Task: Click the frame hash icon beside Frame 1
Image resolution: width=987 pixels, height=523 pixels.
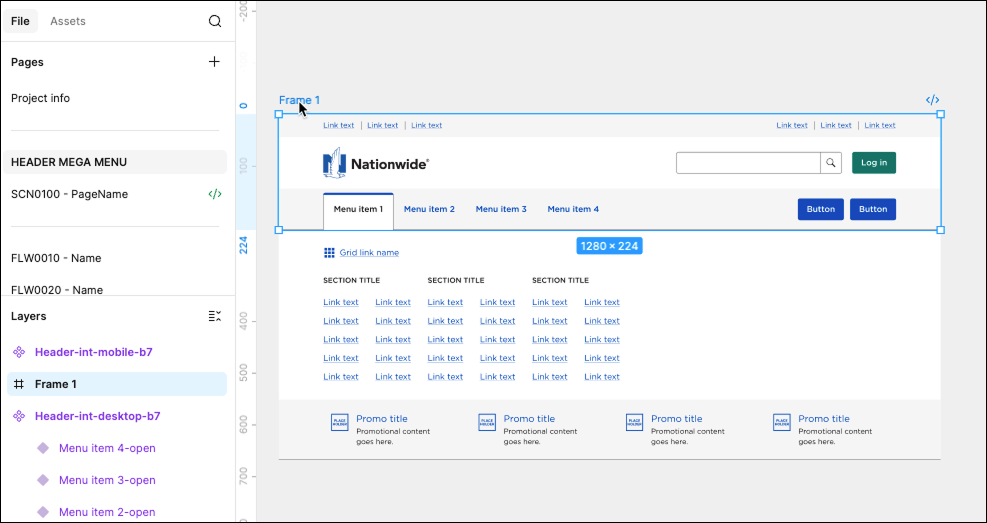Action: (20, 384)
